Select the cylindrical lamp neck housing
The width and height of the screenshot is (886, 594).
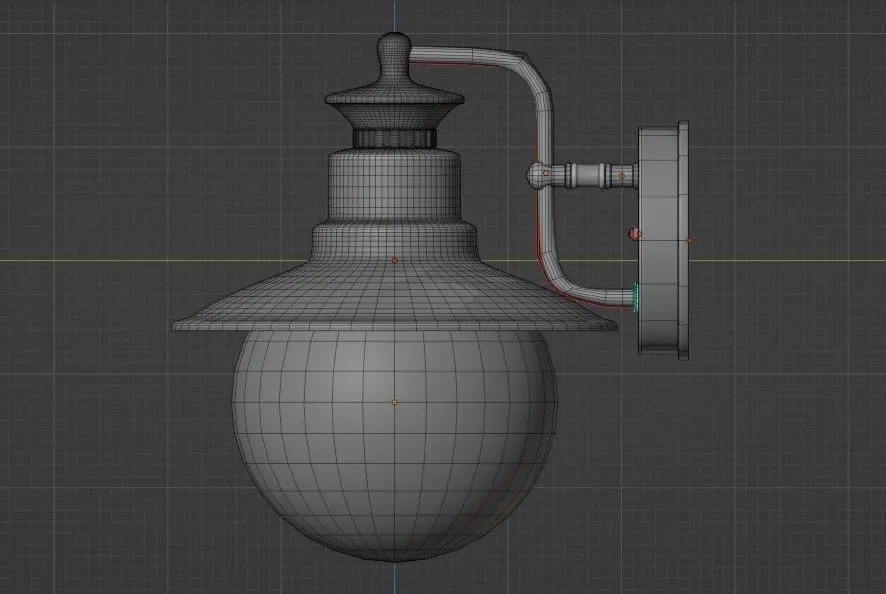click(x=394, y=184)
